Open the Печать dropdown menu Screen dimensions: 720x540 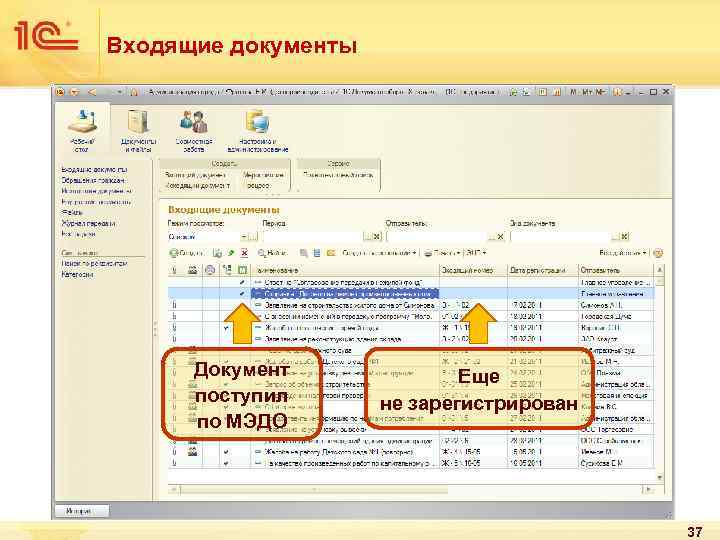click(441, 253)
